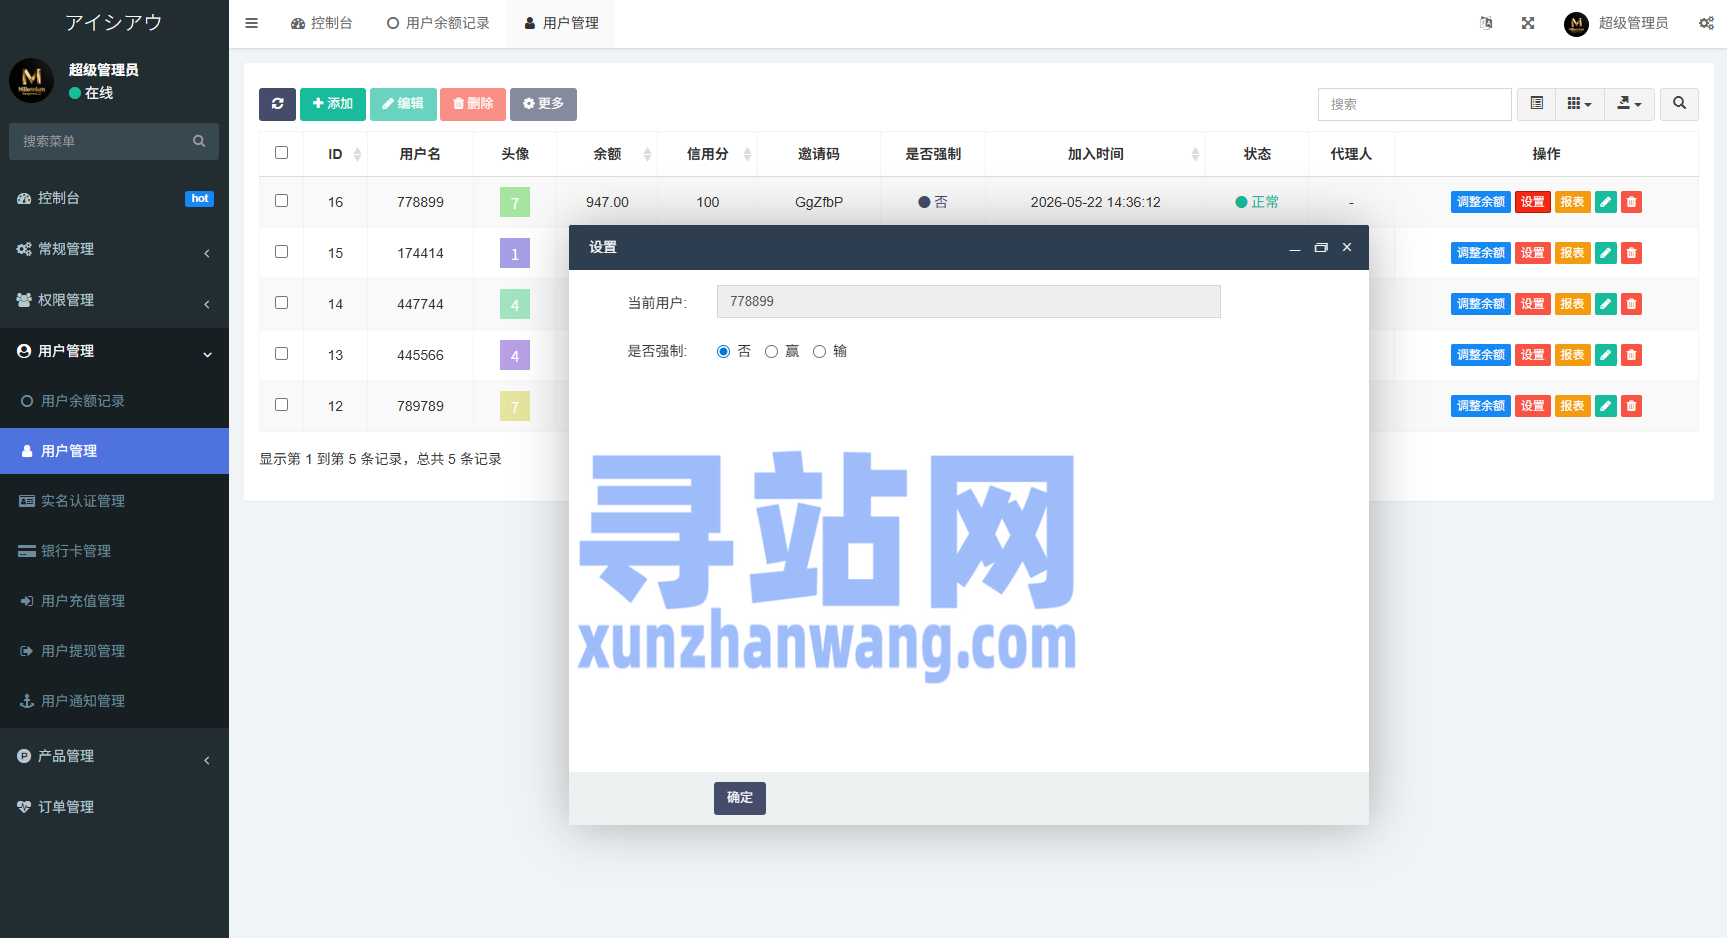
Task: Click the green 添加 button
Action: (333, 104)
